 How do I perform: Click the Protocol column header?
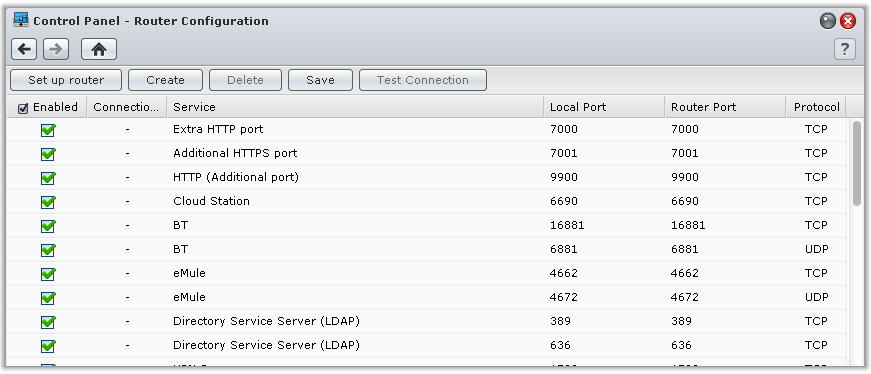pos(816,107)
